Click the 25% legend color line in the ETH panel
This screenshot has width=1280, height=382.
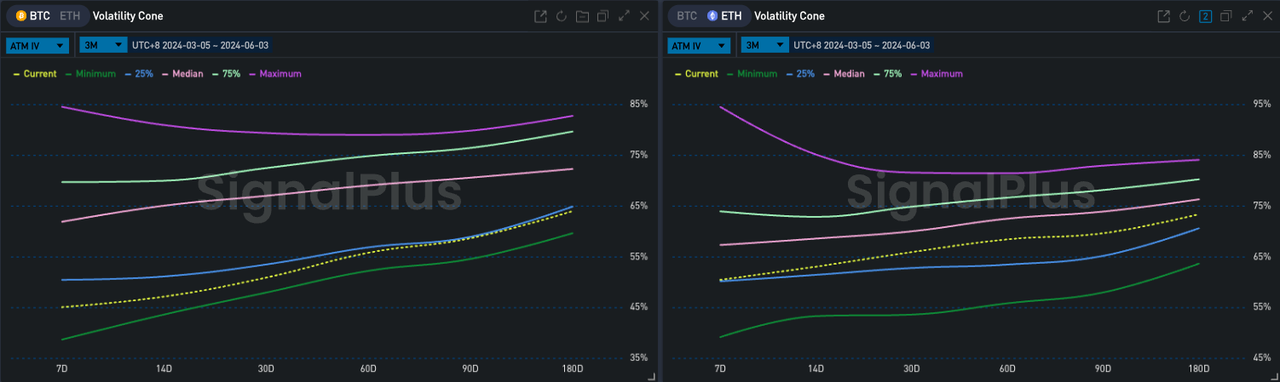[x=790, y=74]
